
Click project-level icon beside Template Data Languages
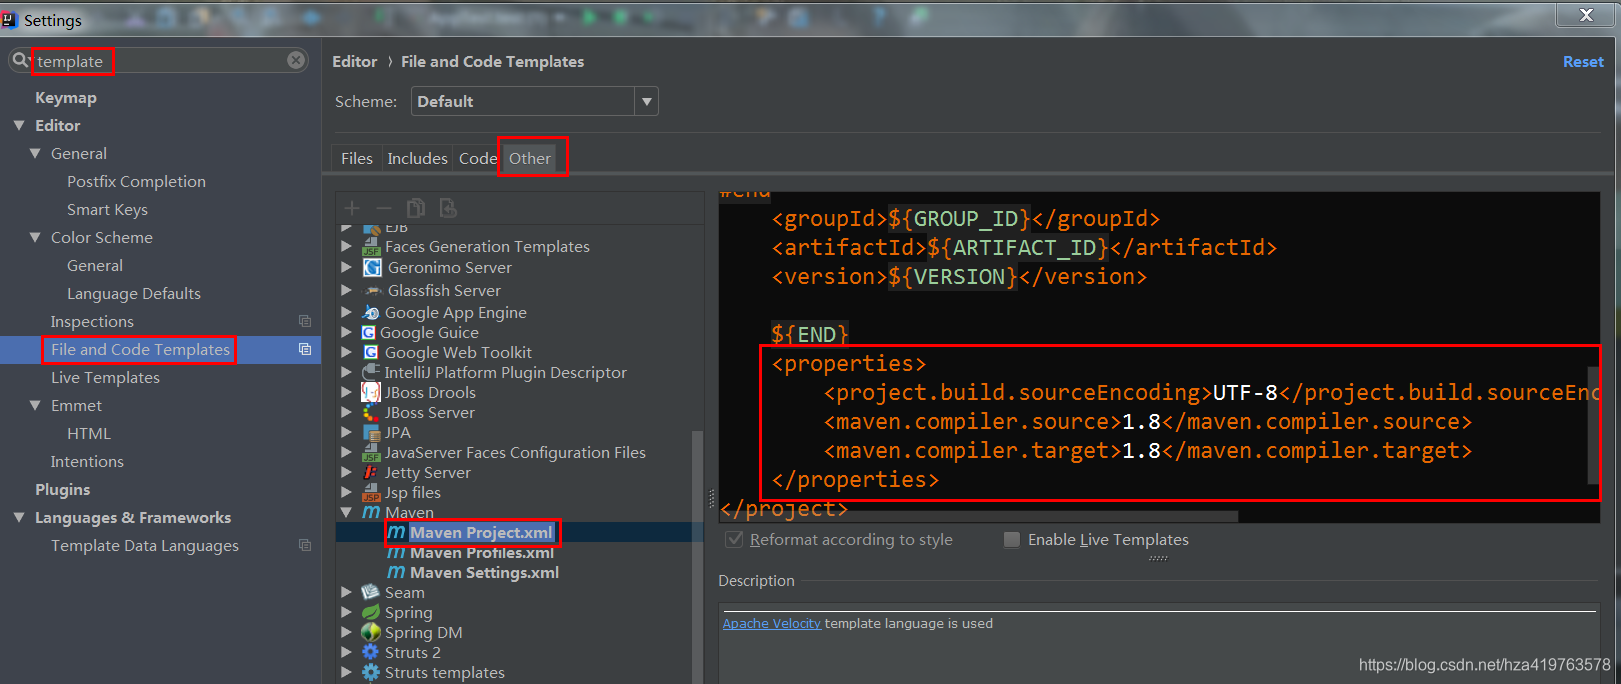(305, 545)
